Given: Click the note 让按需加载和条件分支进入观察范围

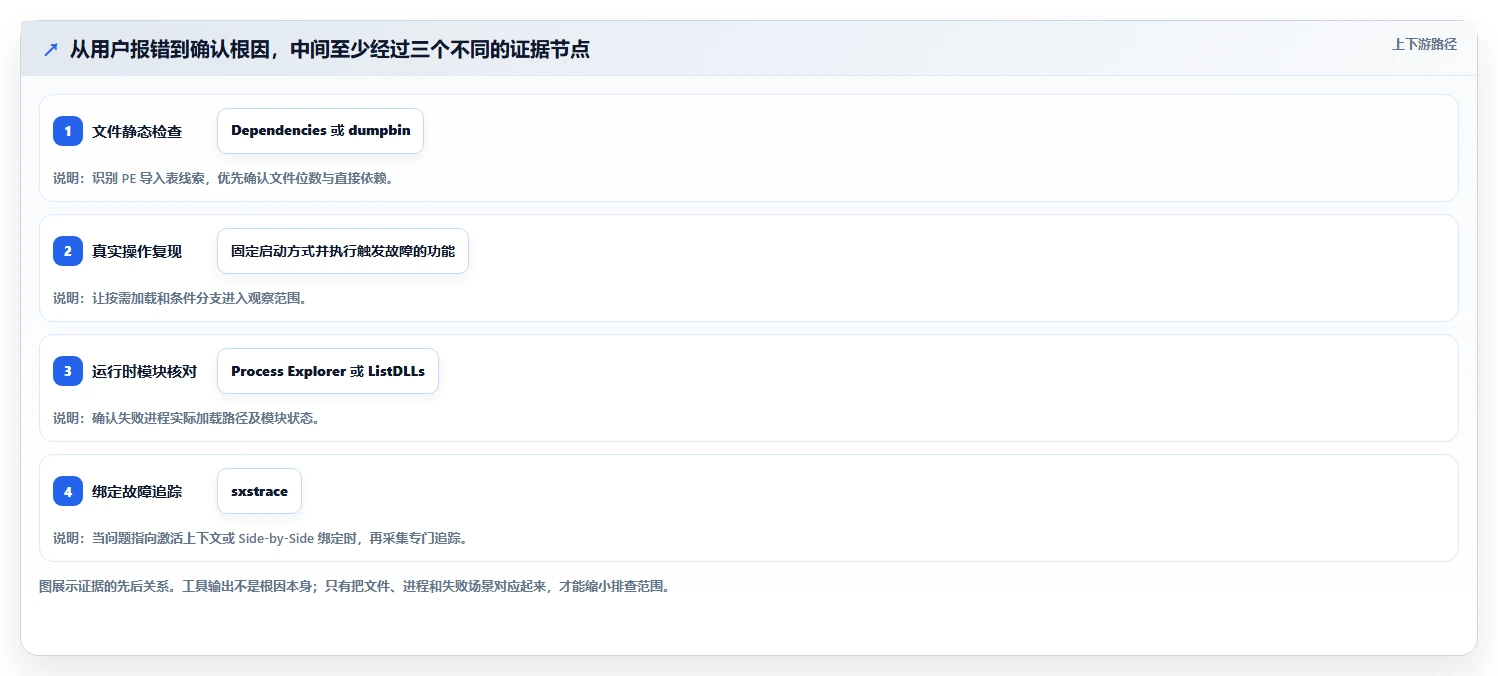Looking at the screenshot, I should click(x=179, y=298).
